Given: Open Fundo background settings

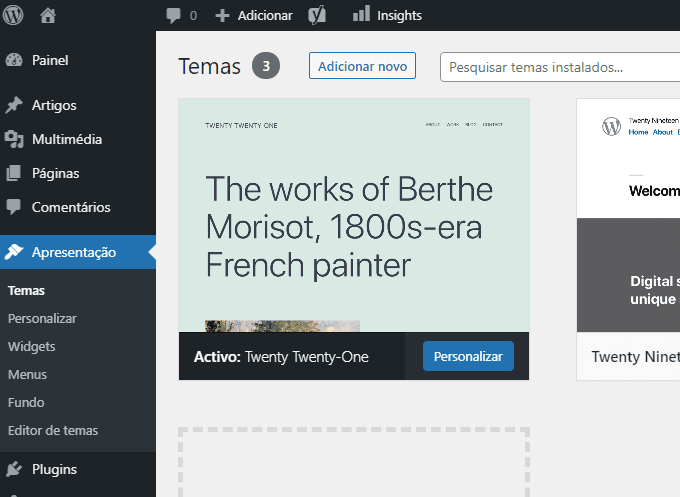Looking at the screenshot, I should [x=26, y=402].
